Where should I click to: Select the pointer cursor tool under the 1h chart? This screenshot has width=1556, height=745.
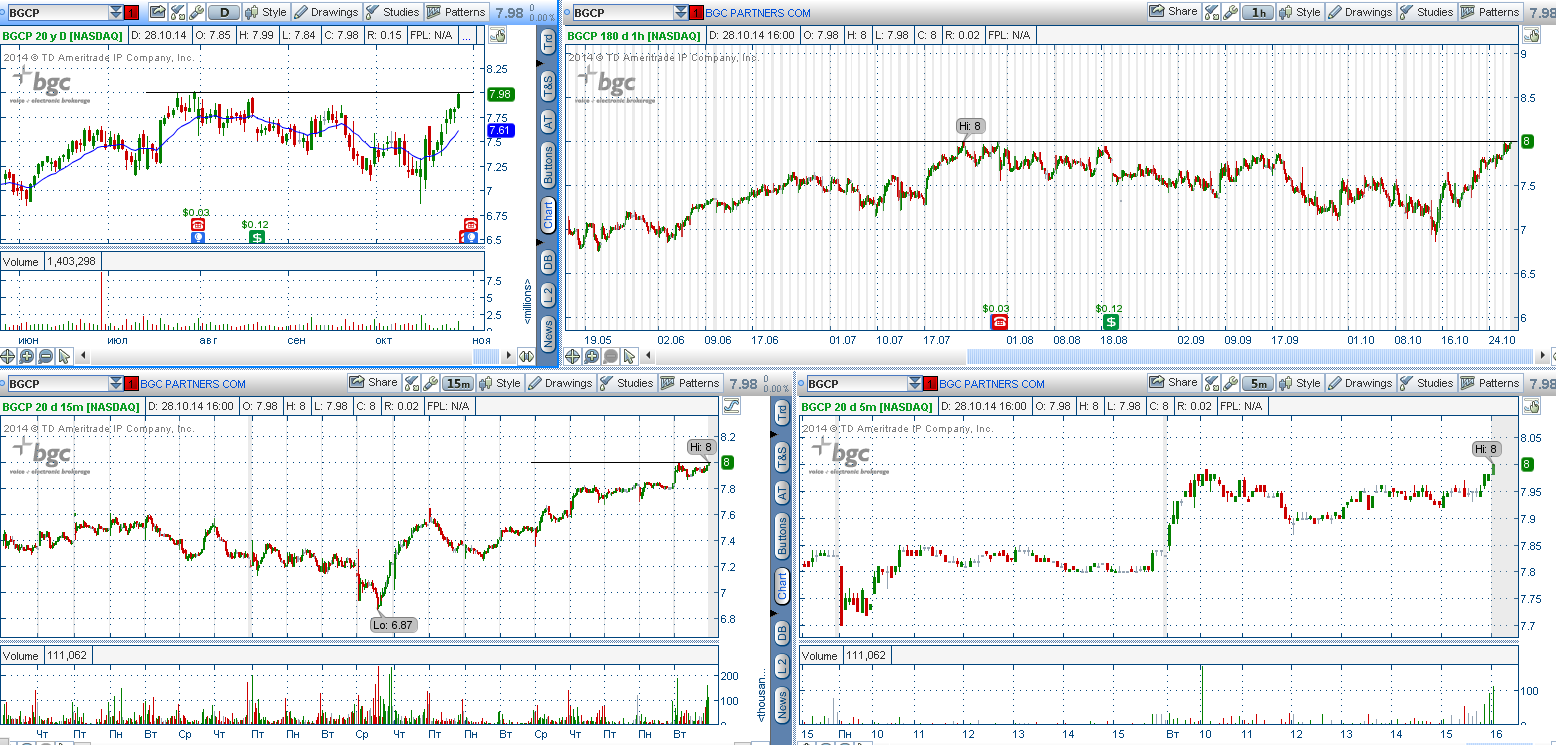point(630,356)
